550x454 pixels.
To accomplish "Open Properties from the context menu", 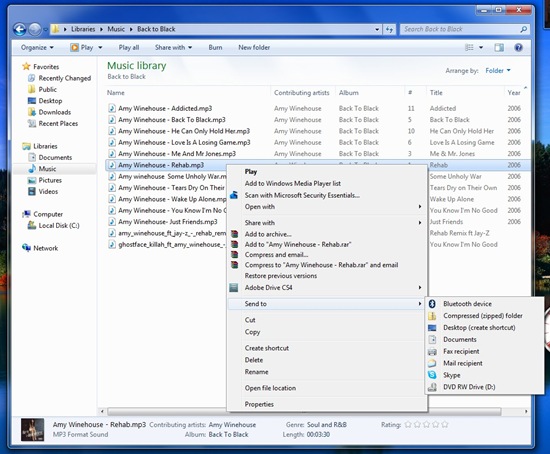I will 259,404.
